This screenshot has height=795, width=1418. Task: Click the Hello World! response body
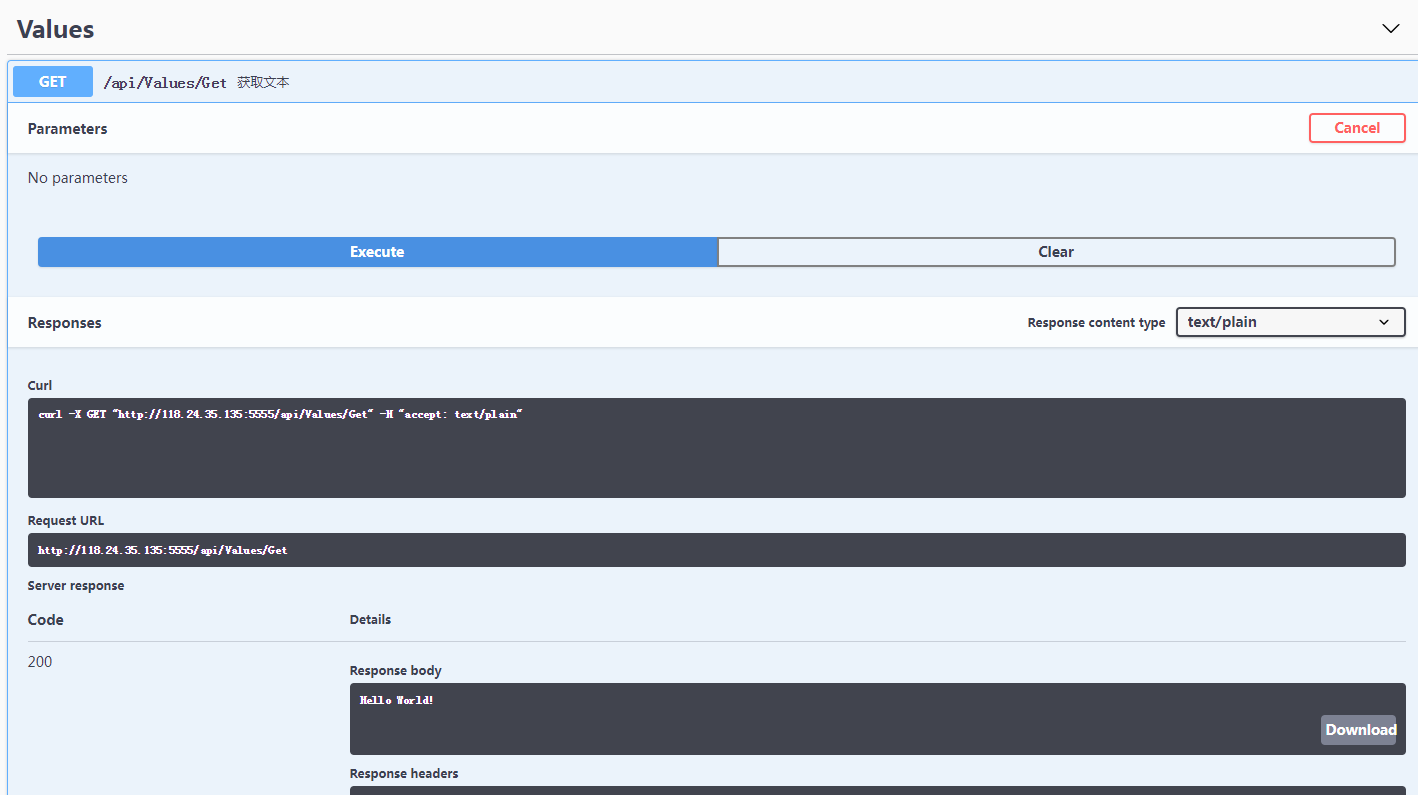click(x=397, y=701)
